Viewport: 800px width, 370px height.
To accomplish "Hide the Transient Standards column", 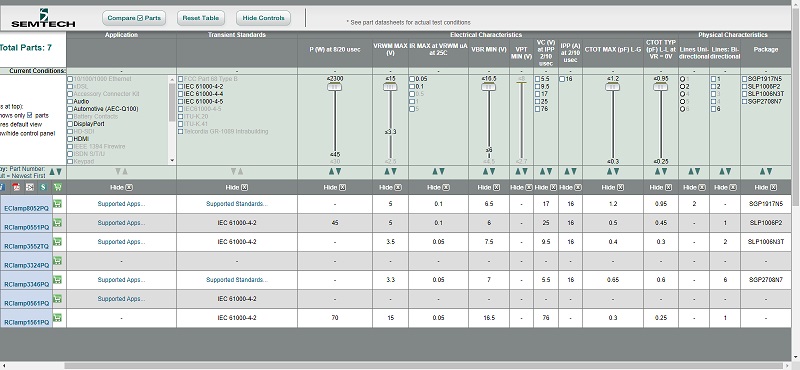I will [237, 187].
